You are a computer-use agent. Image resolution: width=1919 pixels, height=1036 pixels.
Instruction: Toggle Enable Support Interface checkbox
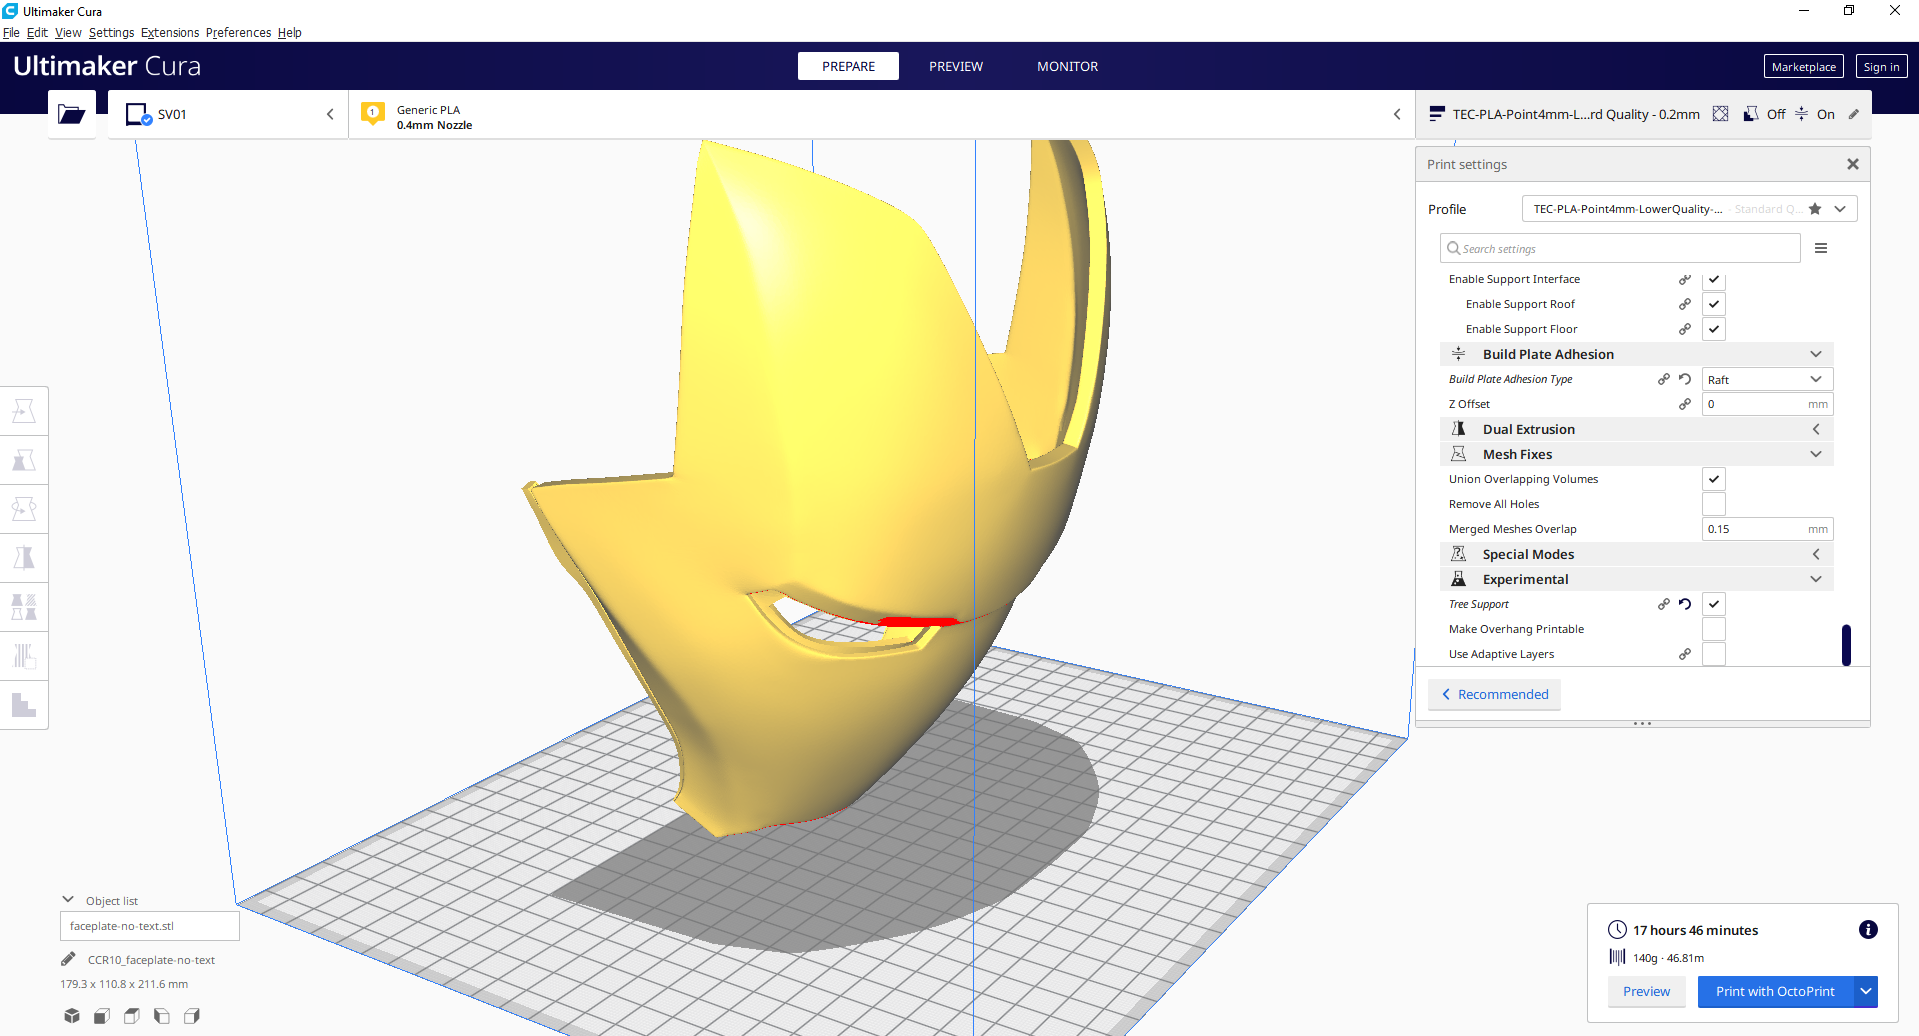[x=1714, y=279]
